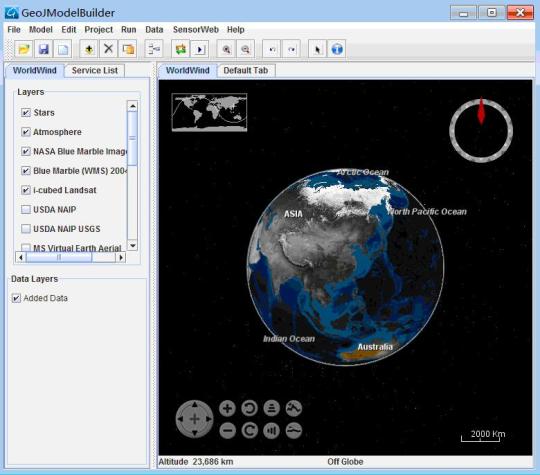Click the blue info icon
The width and height of the screenshot is (540, 475).
[337, 49]
